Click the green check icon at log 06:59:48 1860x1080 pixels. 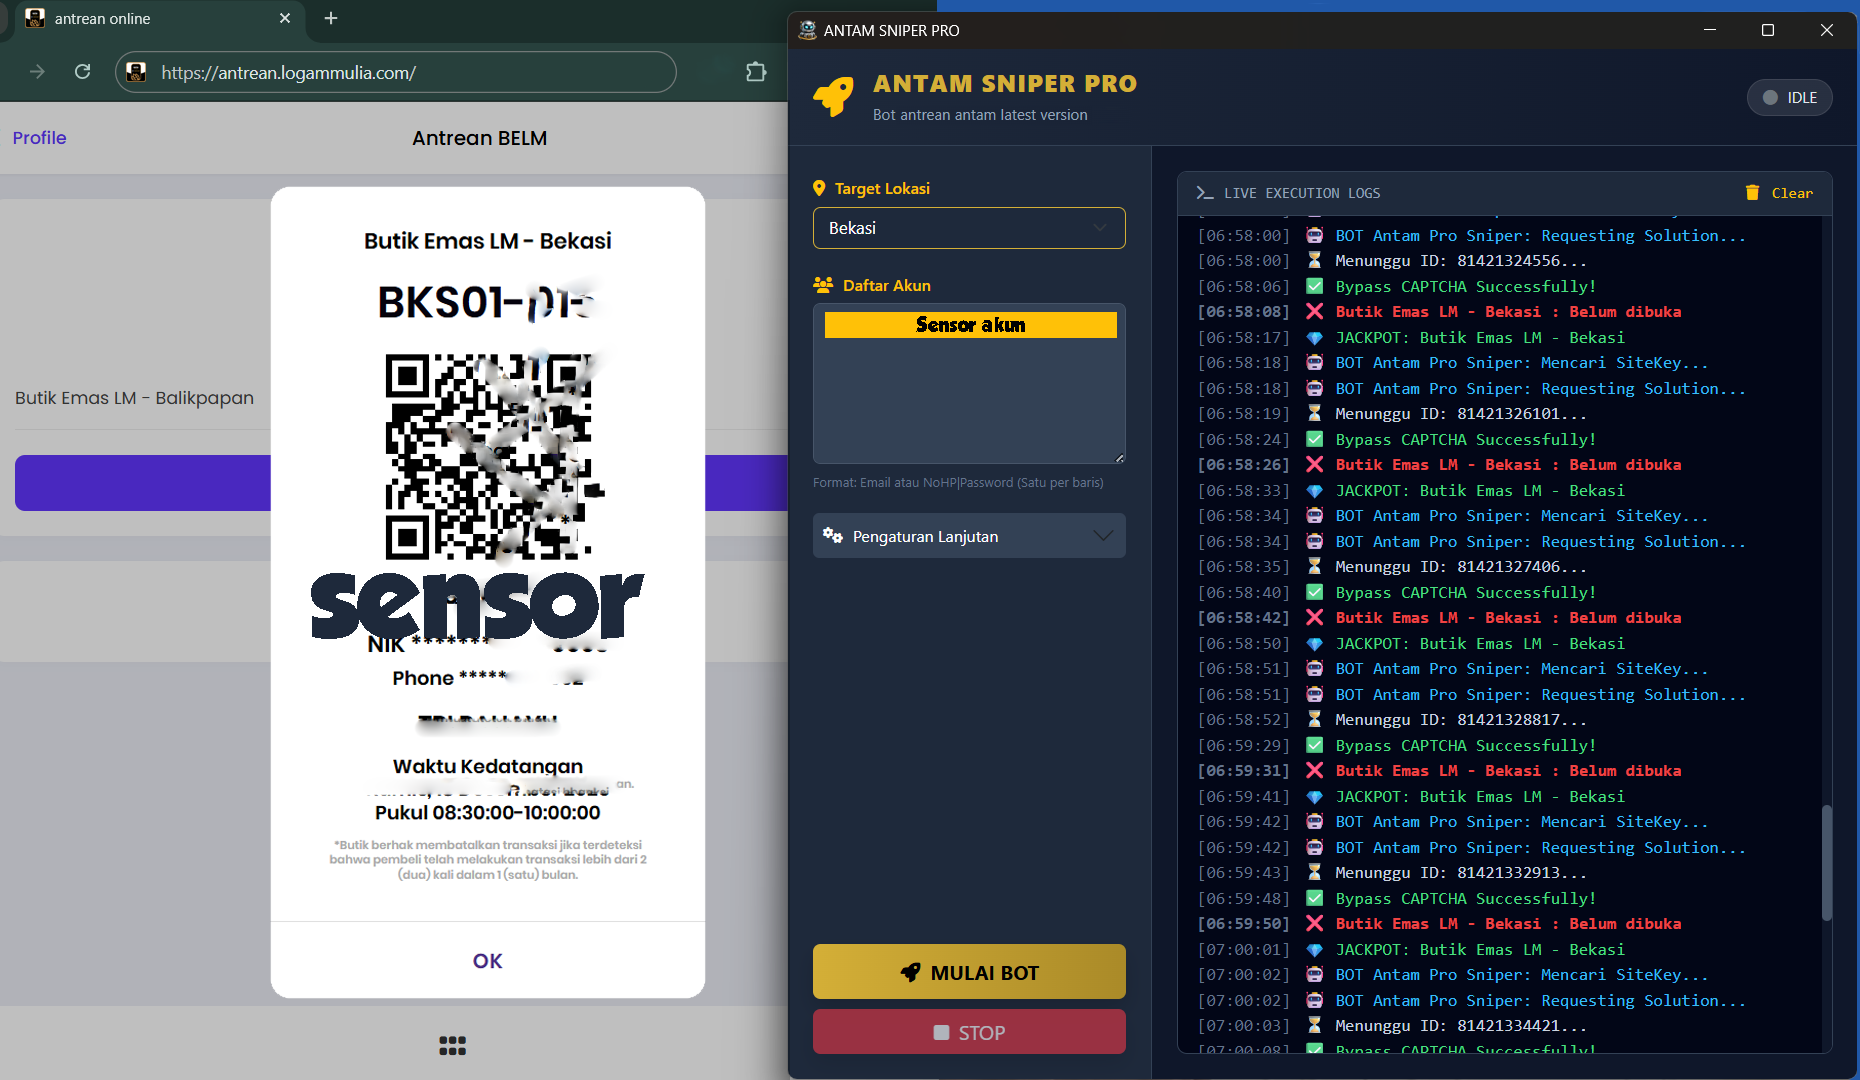coord(1314,898)
